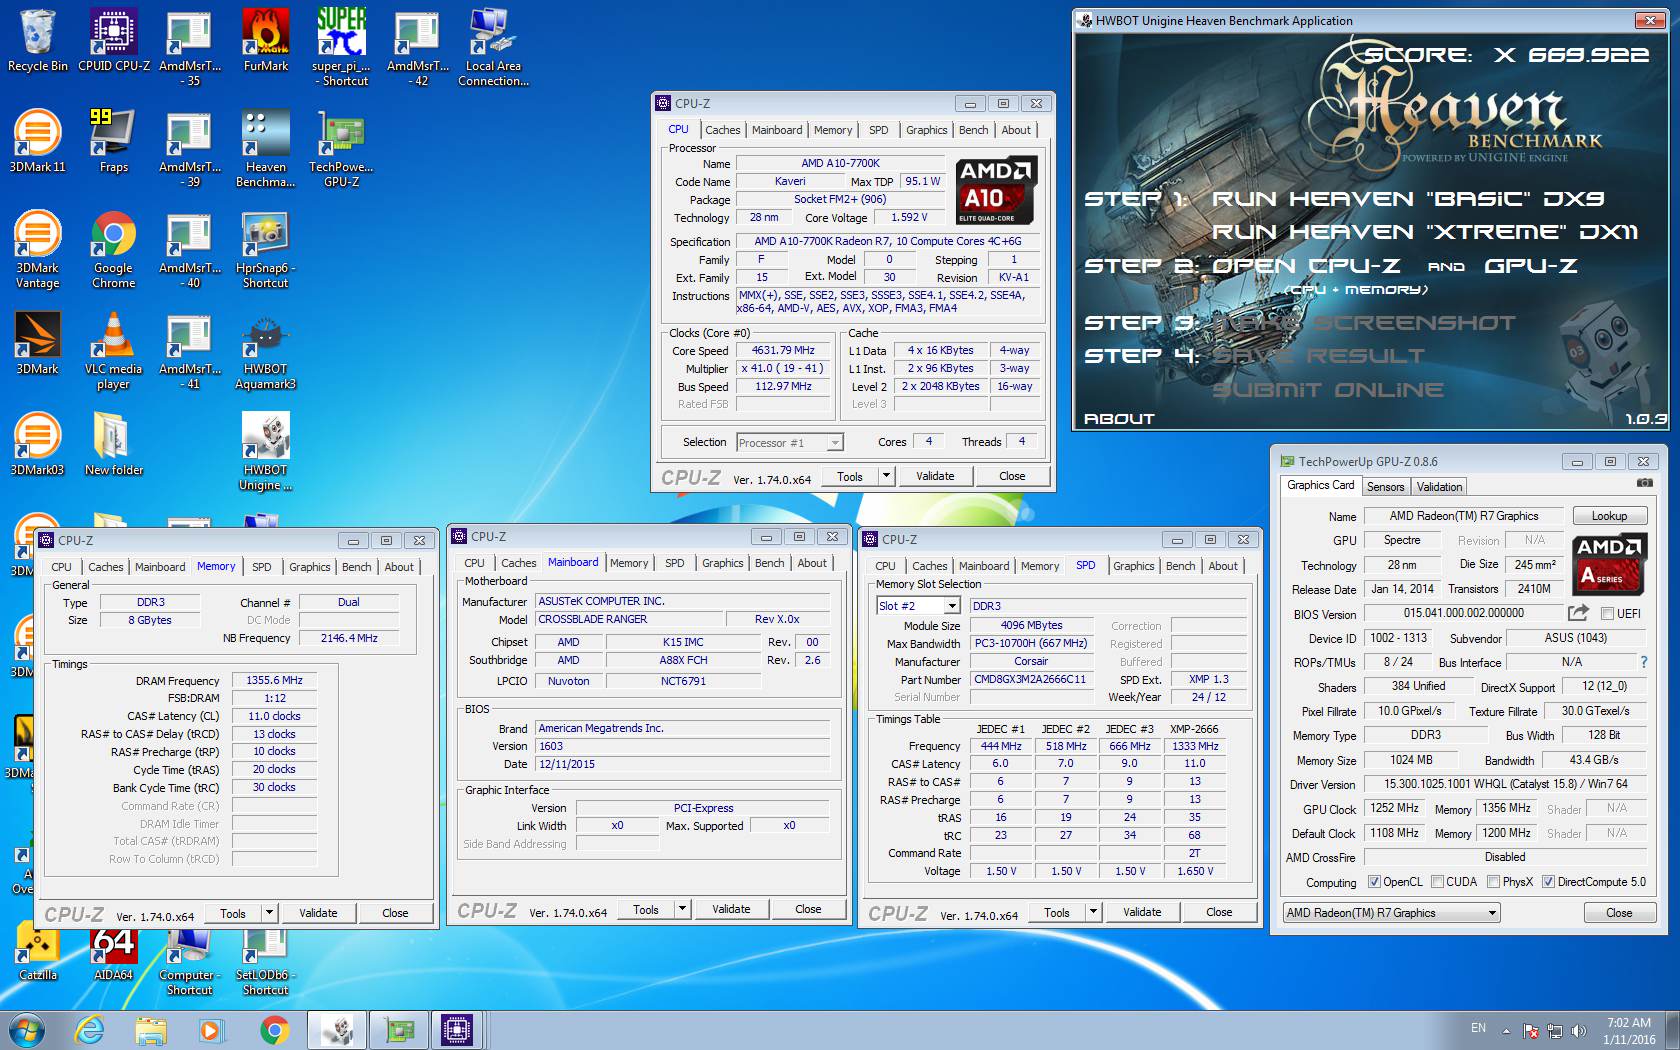Open TechPowerUp GPU-Z desktop icon
This screenshot has height=1050, width=1680.
click(341, 148)
